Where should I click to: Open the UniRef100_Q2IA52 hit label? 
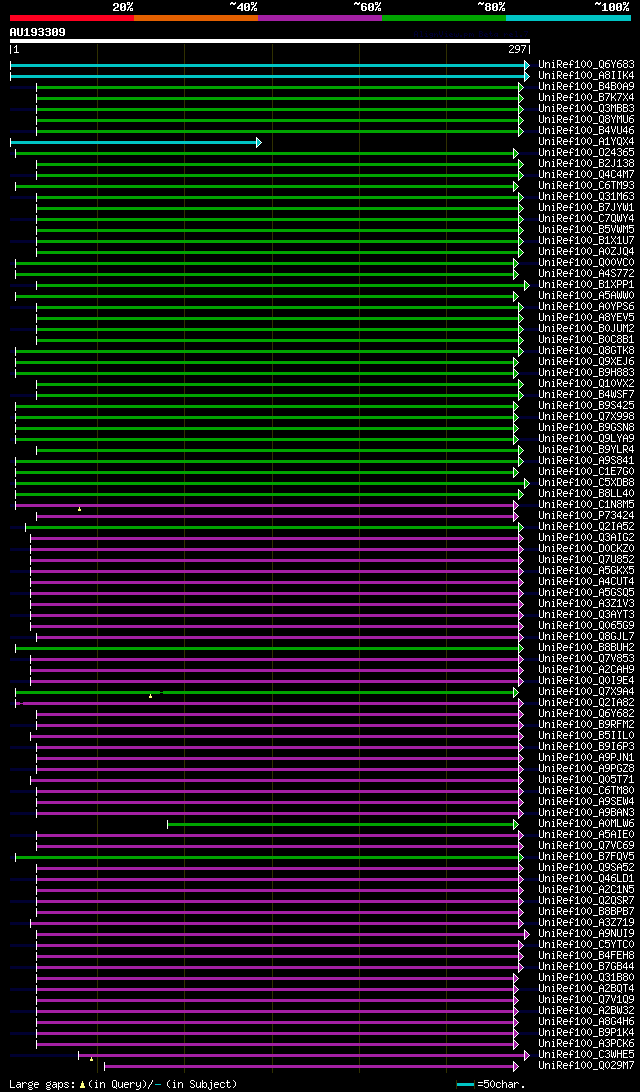click(586, 527)
